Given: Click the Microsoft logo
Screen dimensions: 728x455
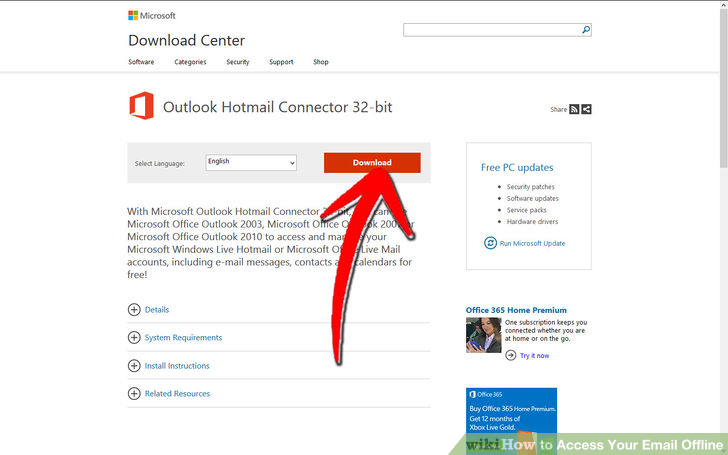Looking at the screenshot, I should pyautogui.click(x=152, y=16).
